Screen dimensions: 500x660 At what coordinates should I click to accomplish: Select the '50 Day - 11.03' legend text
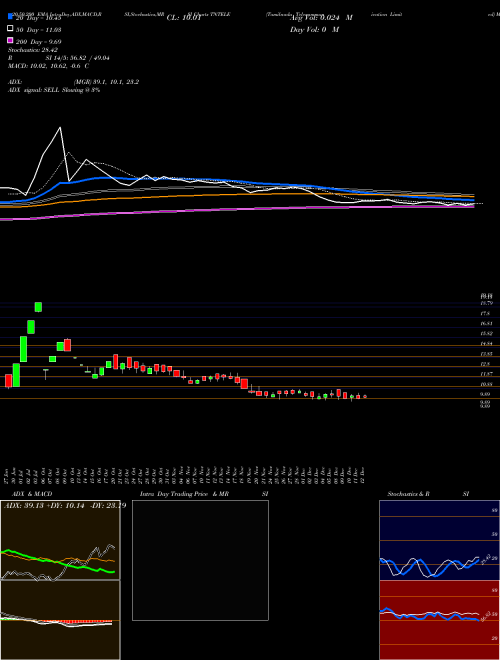point(39,30)
